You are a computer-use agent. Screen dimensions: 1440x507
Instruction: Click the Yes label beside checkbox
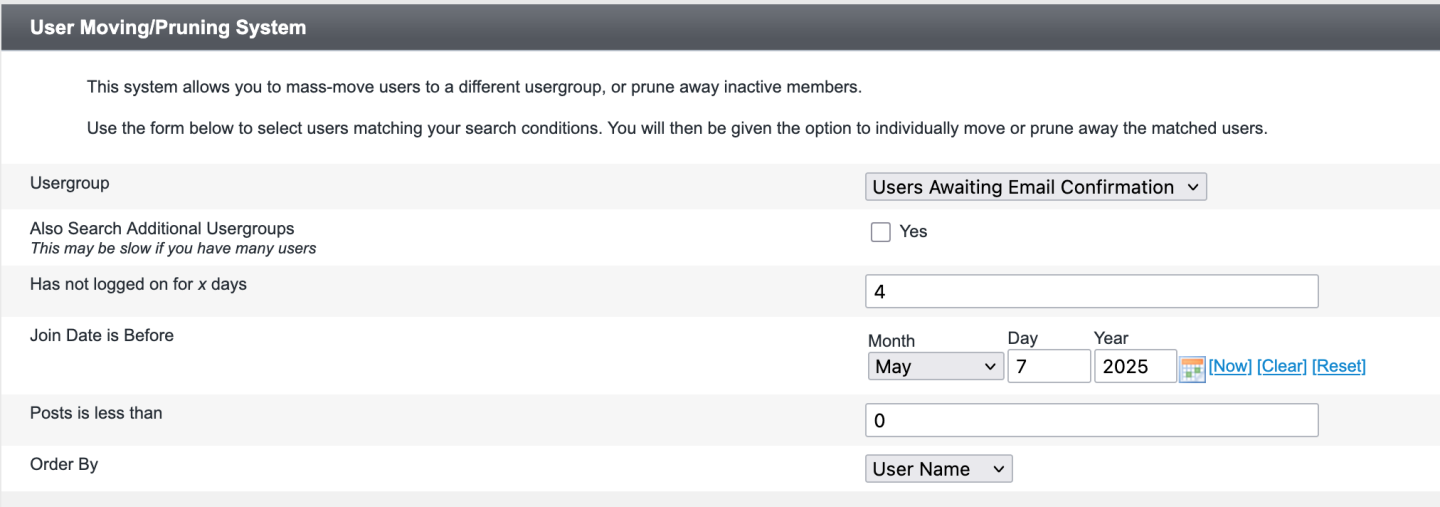pos(913,231)
